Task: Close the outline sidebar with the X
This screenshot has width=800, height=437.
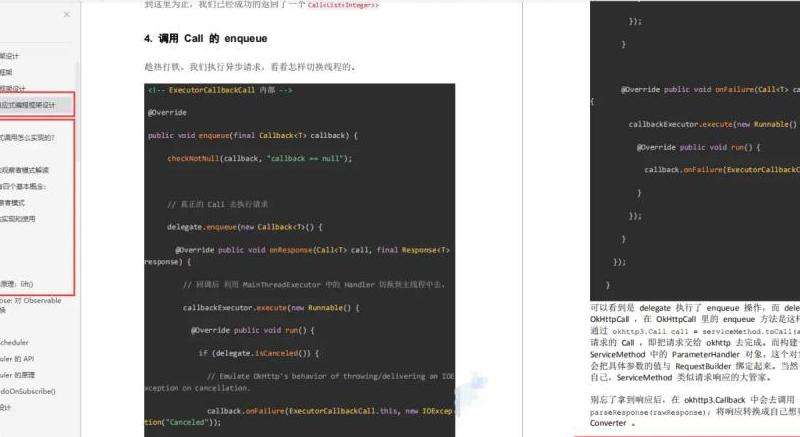Action: click(x=67, y=15)
